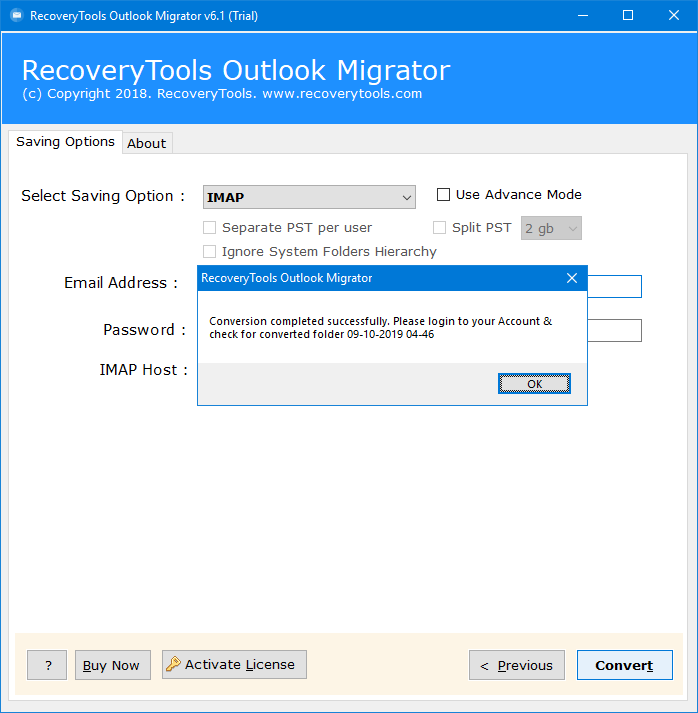Tick the Split PST checkbox
The height and width of the screenshot is (713, 698).
tap(439, 227)
